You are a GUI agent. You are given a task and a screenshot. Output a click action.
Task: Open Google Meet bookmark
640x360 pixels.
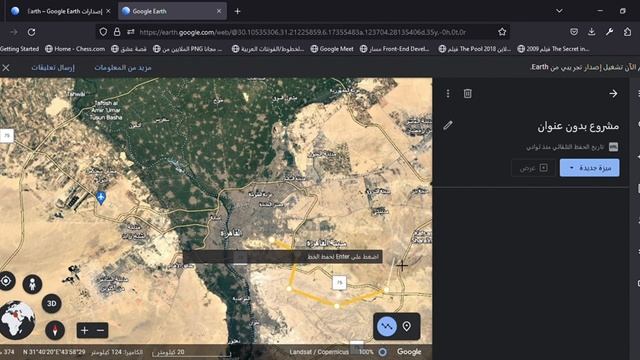[x=332, y=49]
